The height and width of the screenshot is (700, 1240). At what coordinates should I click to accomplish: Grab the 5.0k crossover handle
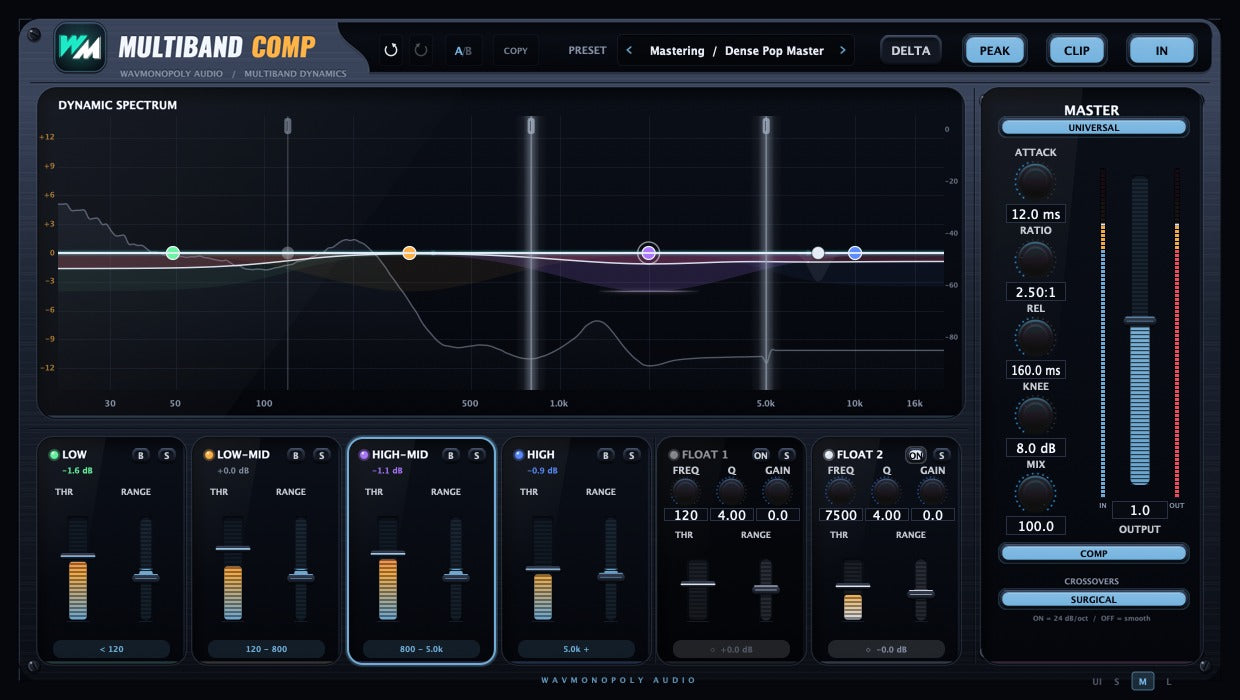[x=766, y=125]
